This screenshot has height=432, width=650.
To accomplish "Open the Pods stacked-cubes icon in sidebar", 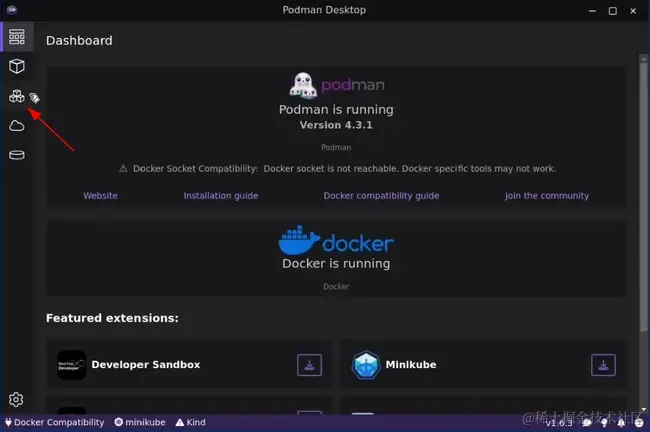I will coord(17,96).
